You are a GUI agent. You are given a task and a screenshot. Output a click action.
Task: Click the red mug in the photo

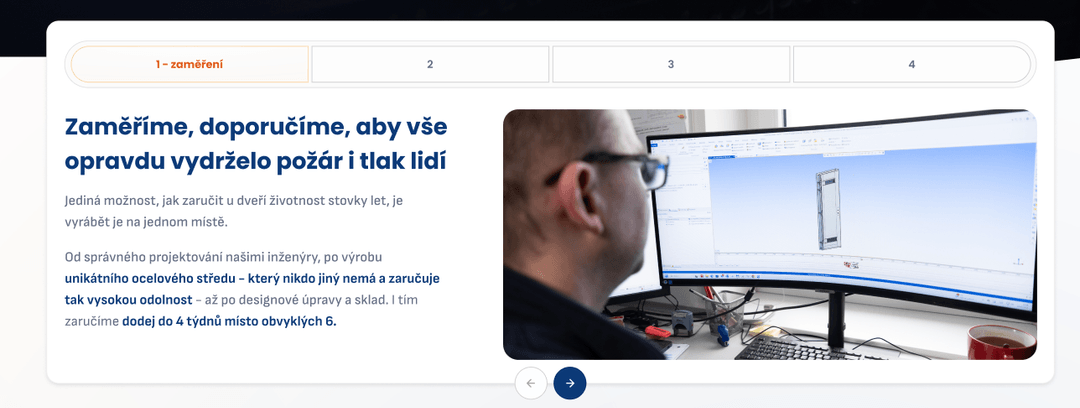(1000, 342)
